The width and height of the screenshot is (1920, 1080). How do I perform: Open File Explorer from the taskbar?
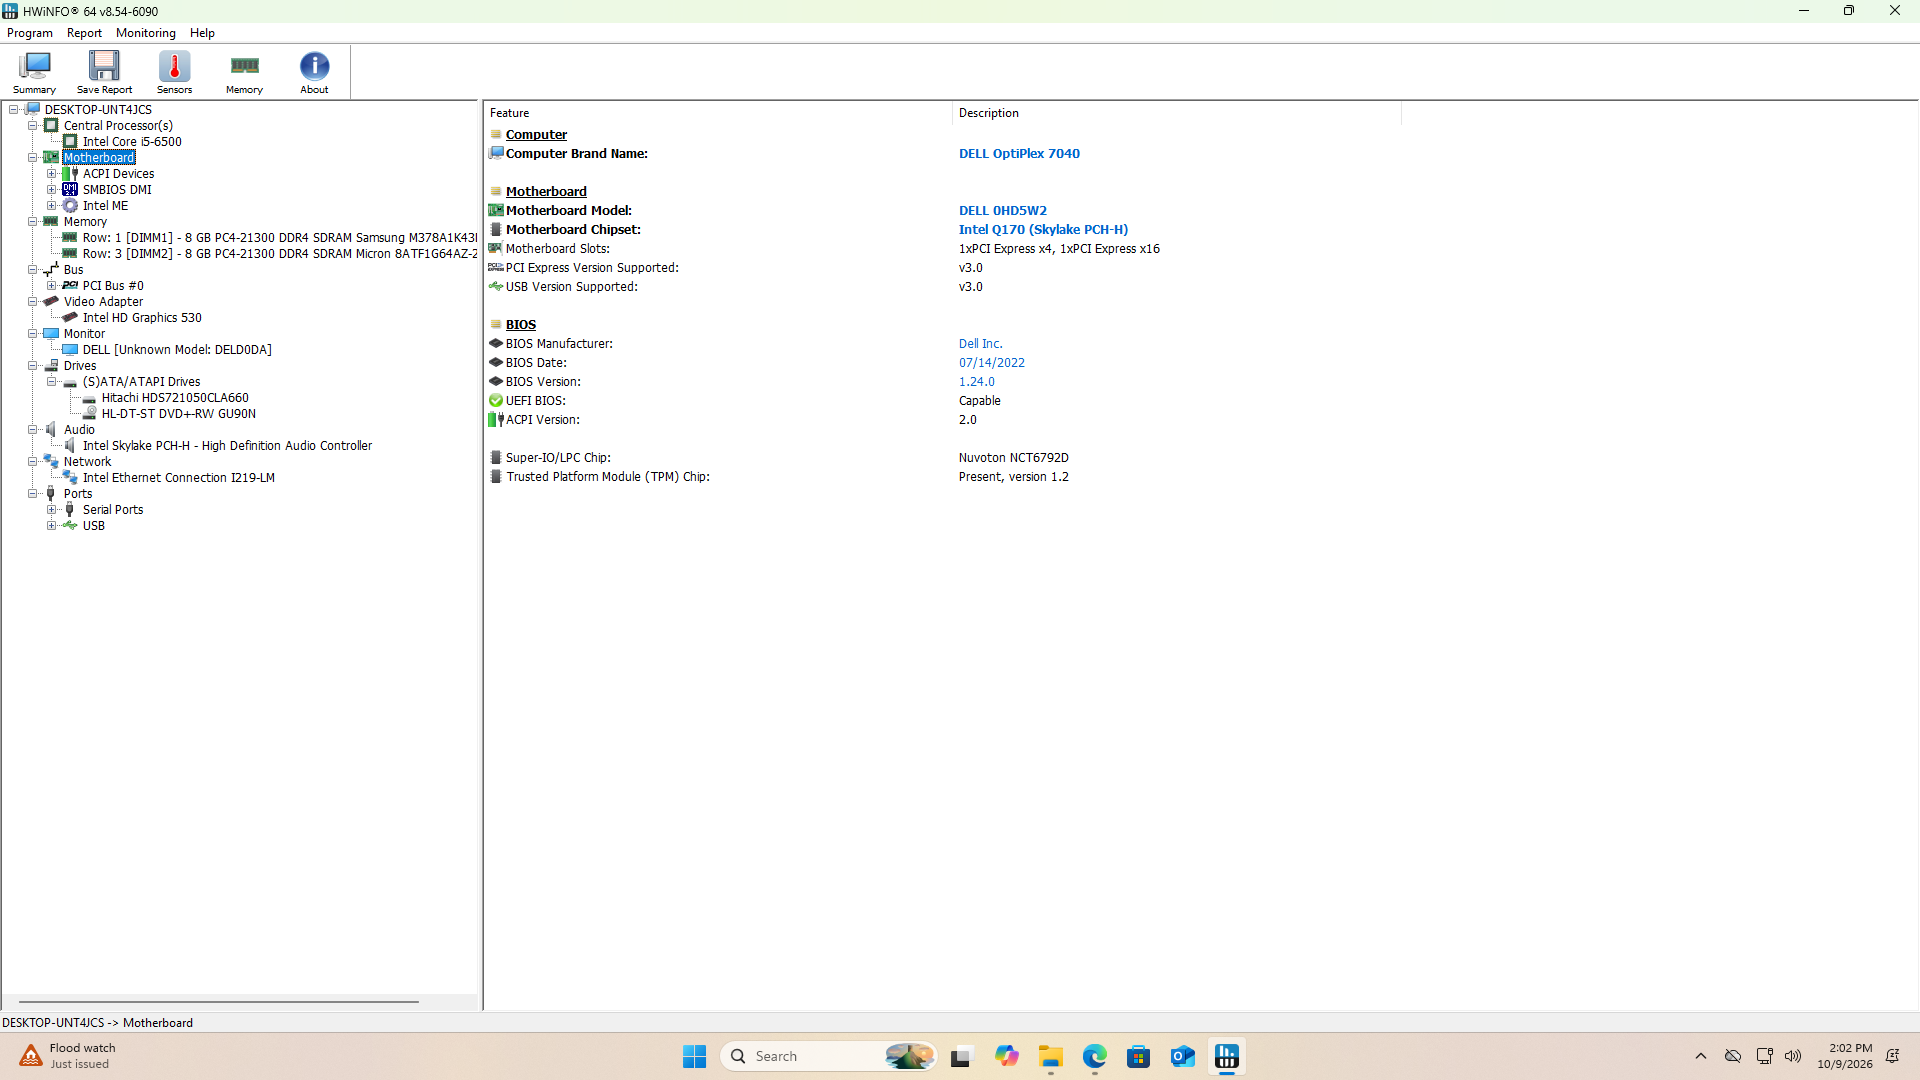click(1050, 1056)
